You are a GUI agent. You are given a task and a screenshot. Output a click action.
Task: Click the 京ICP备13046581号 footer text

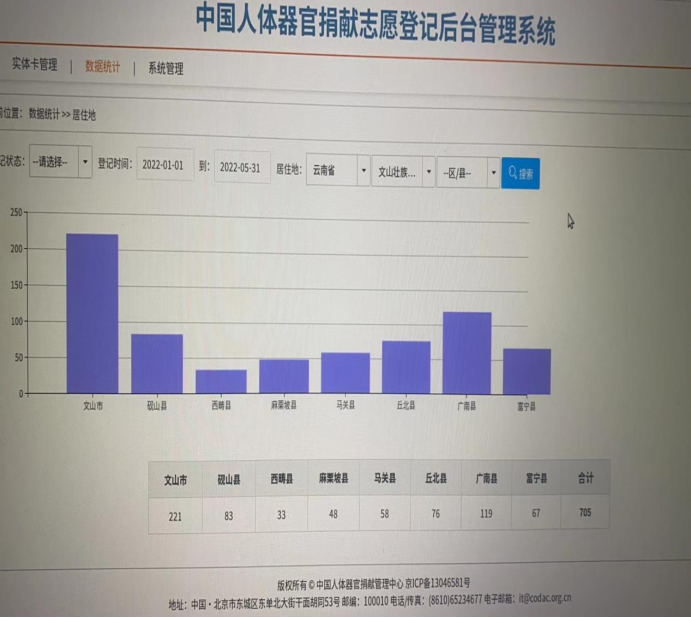438,584
